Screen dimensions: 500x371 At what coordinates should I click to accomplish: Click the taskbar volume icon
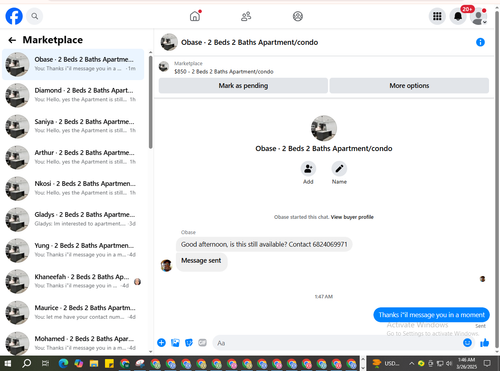click(449, 363)
